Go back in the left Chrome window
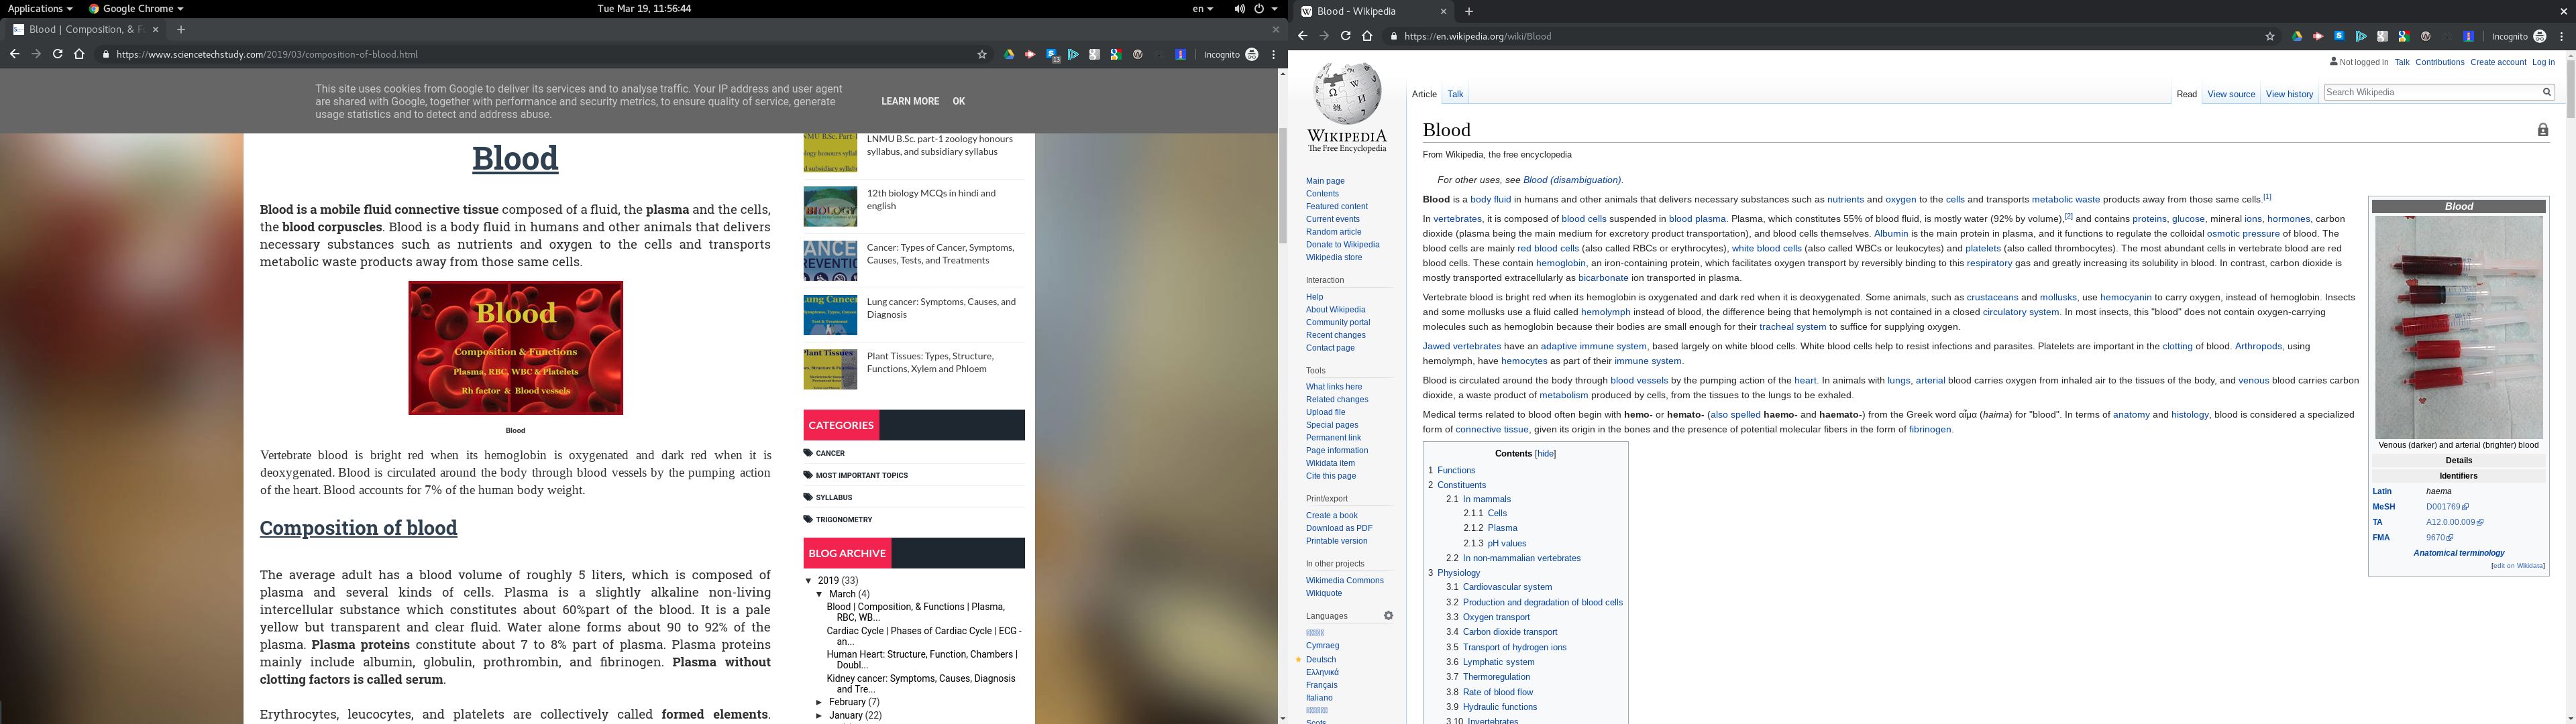This screenshot has height=724, width=2576. (x=14, y=54)
